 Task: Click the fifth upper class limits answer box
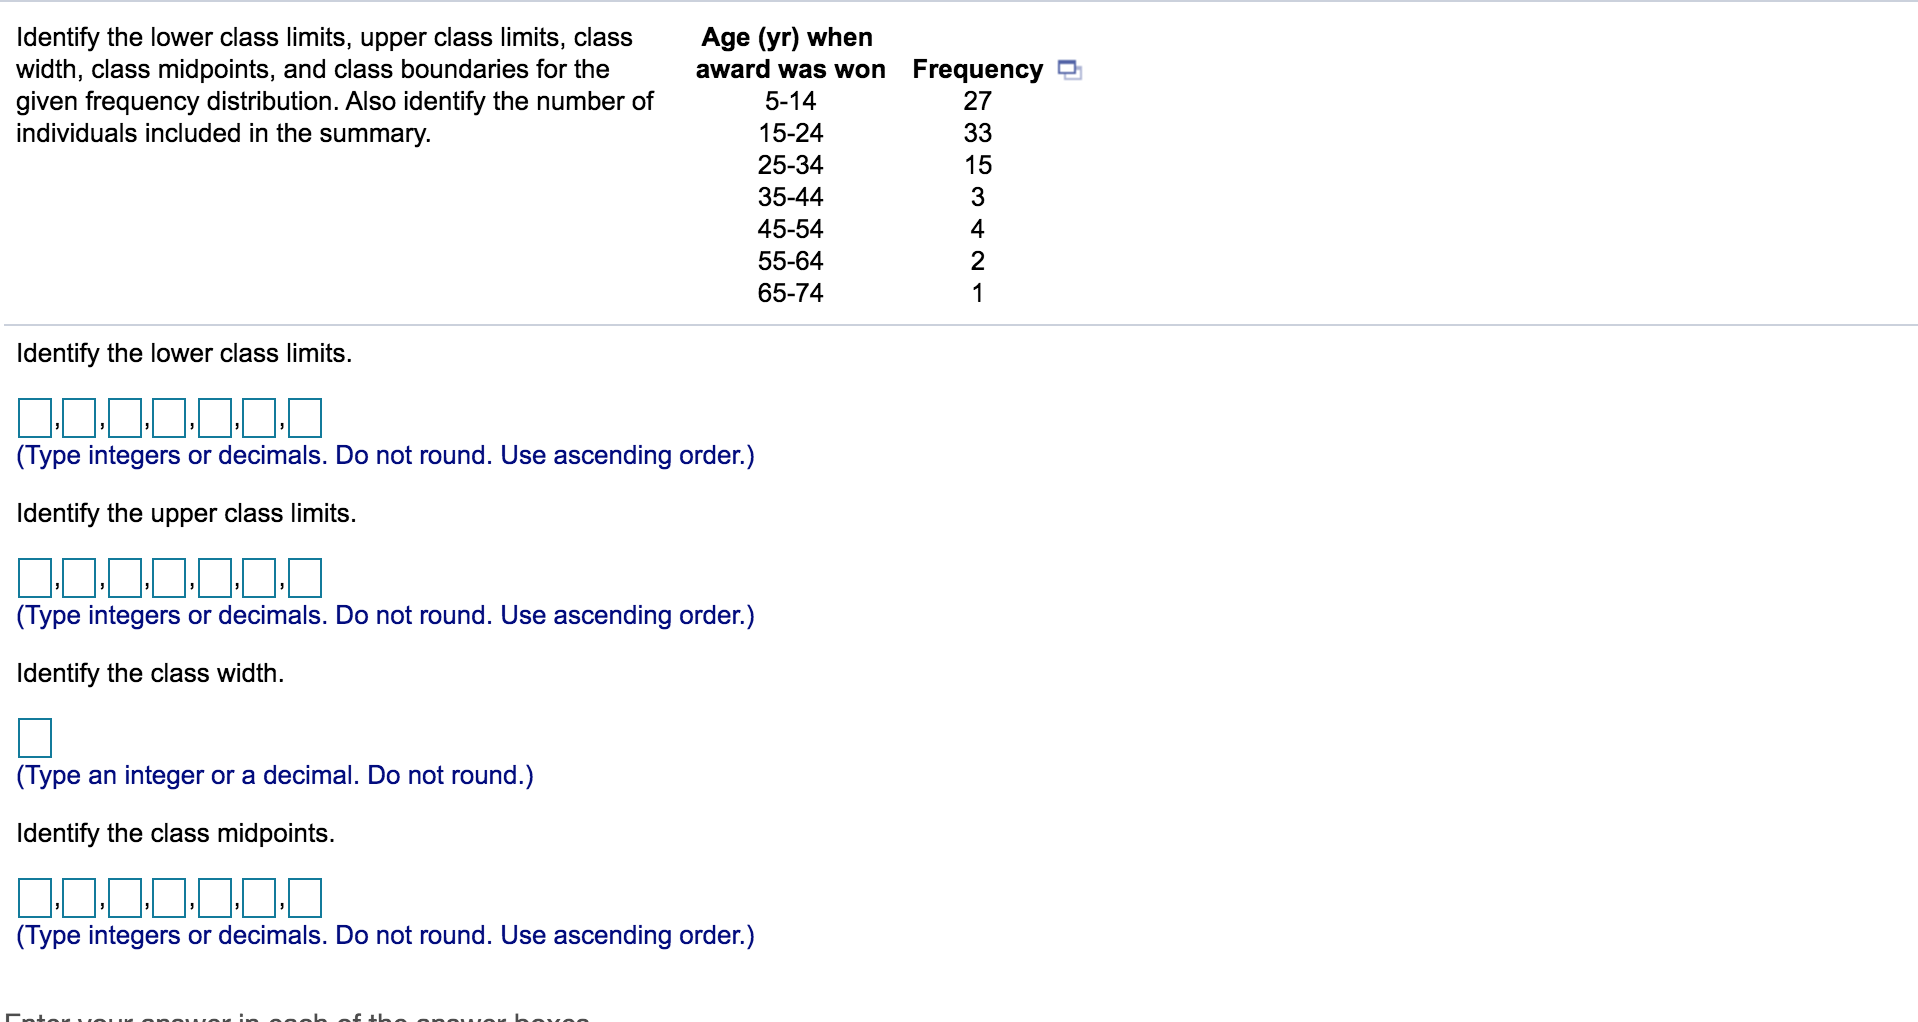tap(213, 578)
